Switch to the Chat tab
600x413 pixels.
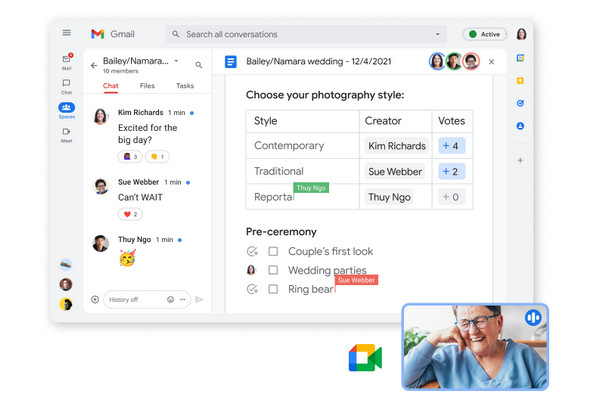pos(111,86)
